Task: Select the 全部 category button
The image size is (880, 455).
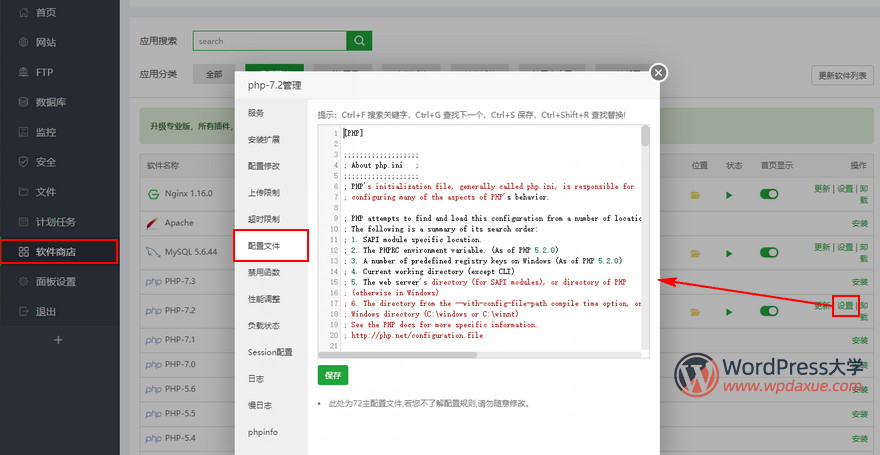Action: coord(214,74)
